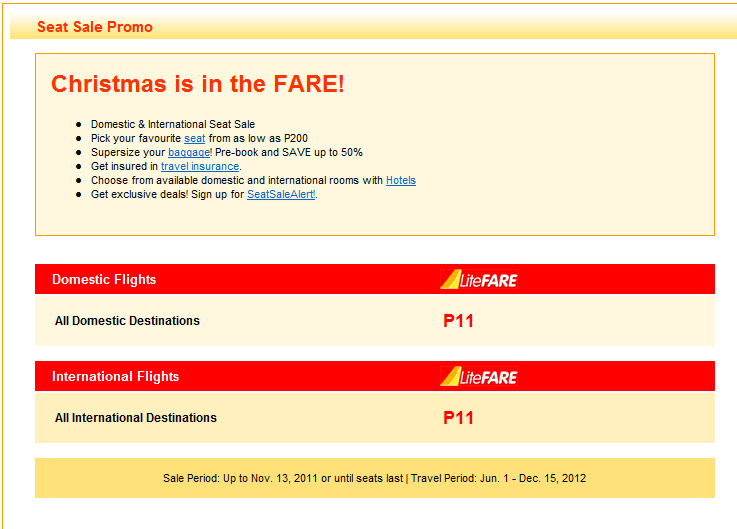Screen dimensions: 737x529
Task: Follow the 'travel insurance' link
Action: point(200,166)
